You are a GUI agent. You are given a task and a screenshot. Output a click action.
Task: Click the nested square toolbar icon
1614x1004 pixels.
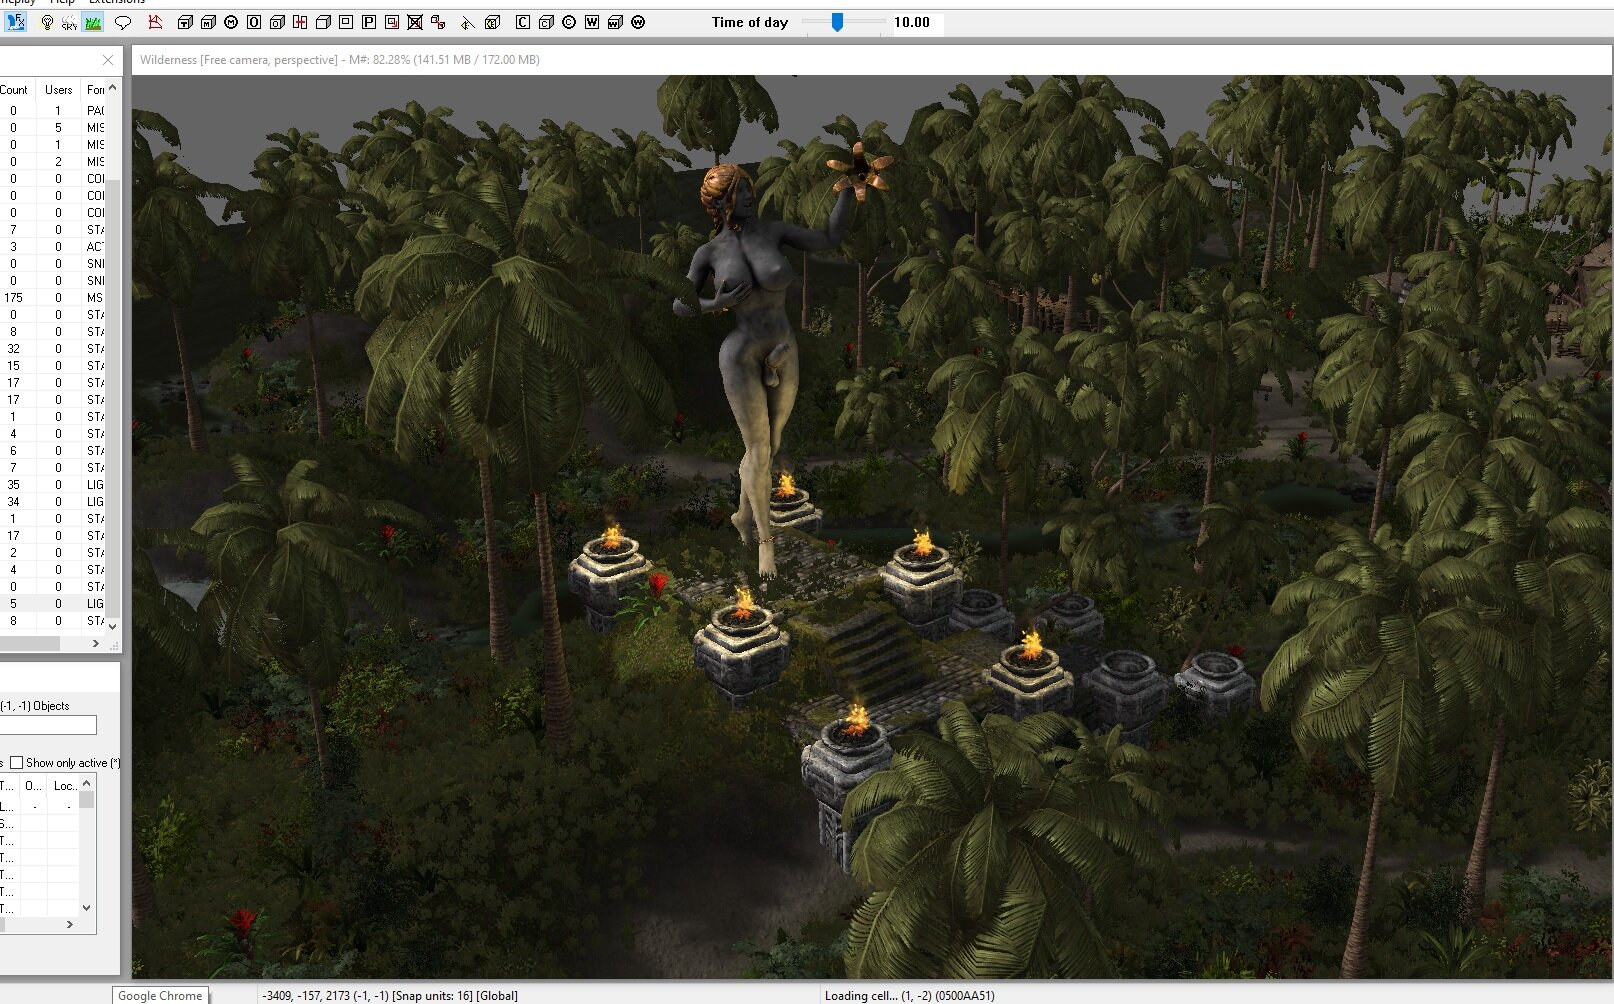(346, 22)
